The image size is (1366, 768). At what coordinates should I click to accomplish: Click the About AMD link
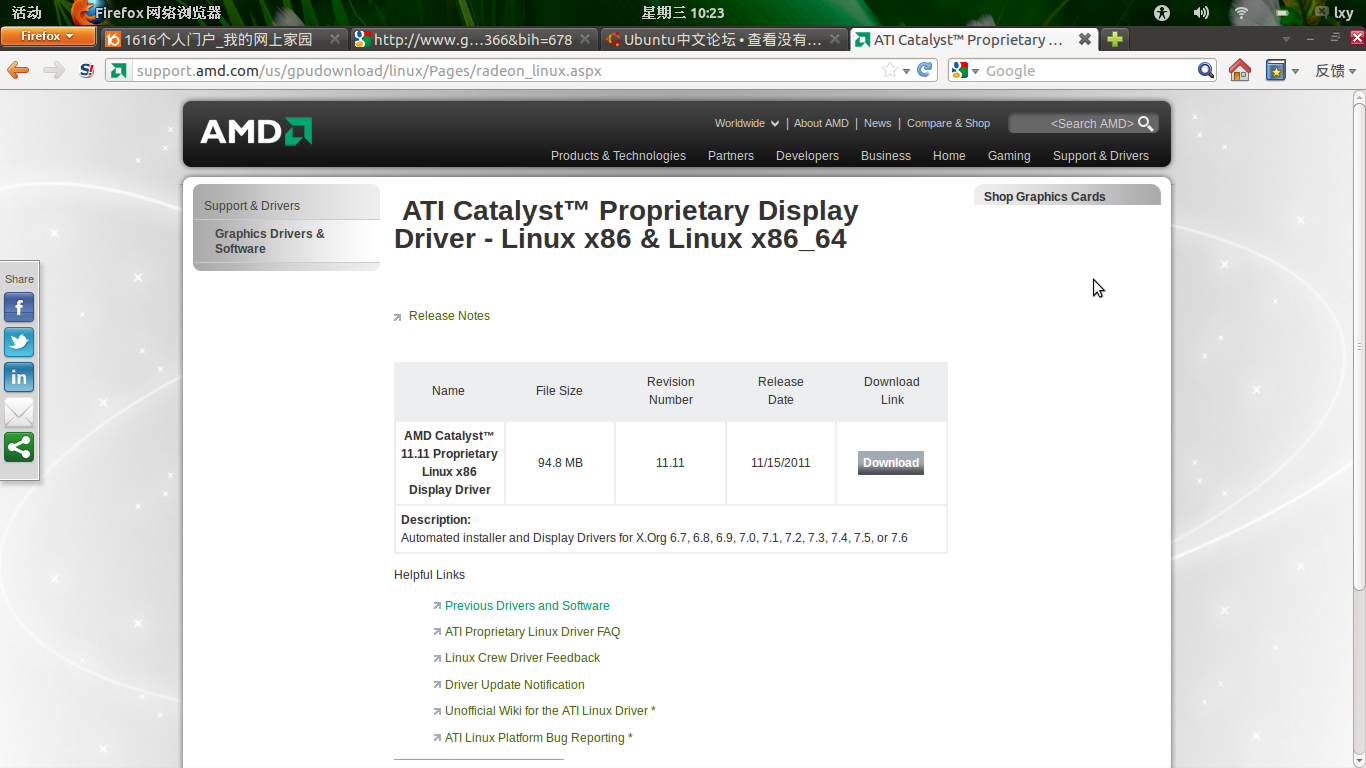click(x=821, y=123)
